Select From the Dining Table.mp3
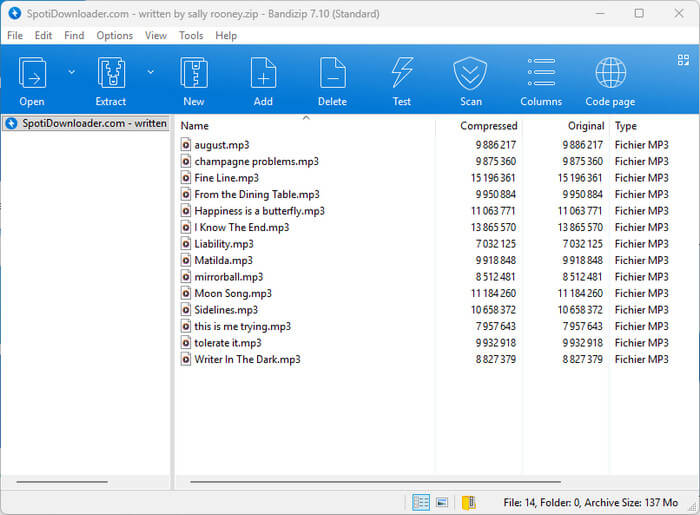The height and width of the screenshot is (515, 700). pos(257,194)
